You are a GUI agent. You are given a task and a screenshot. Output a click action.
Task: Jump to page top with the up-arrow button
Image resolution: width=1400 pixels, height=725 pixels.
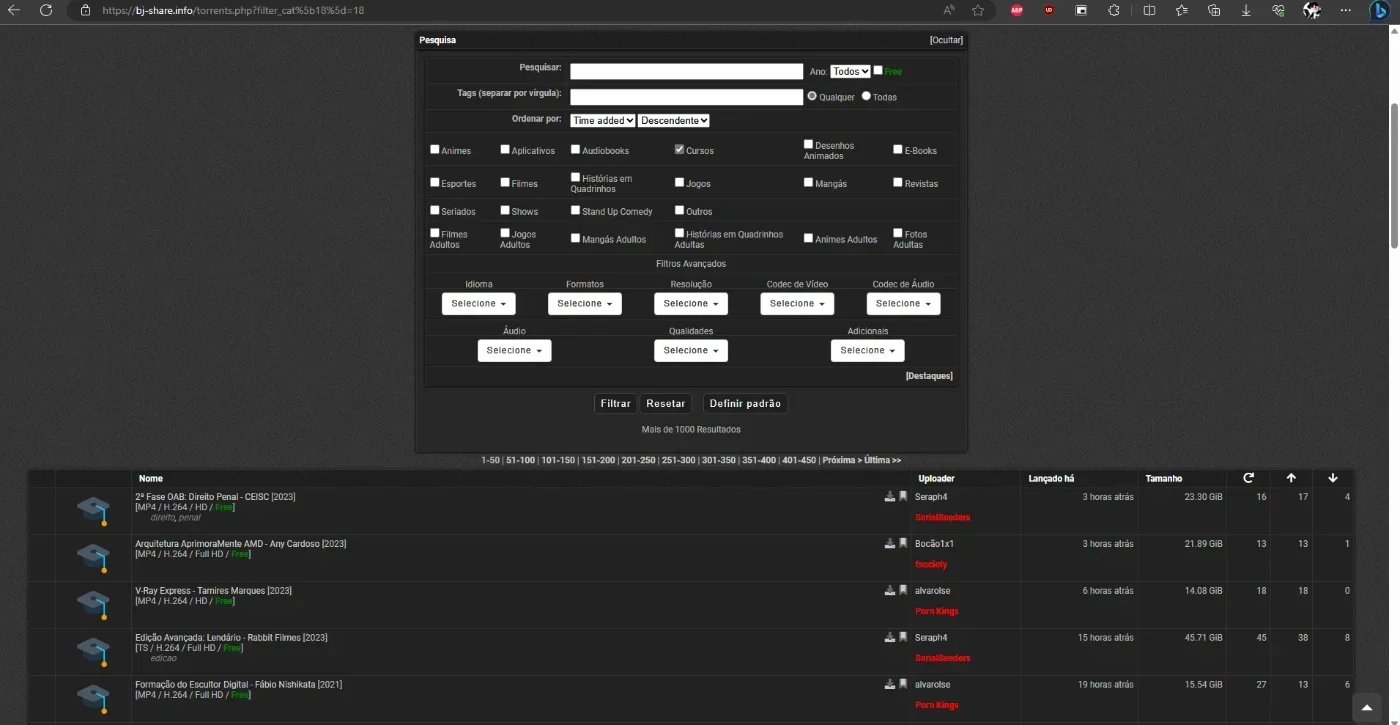click(1367, 707)
